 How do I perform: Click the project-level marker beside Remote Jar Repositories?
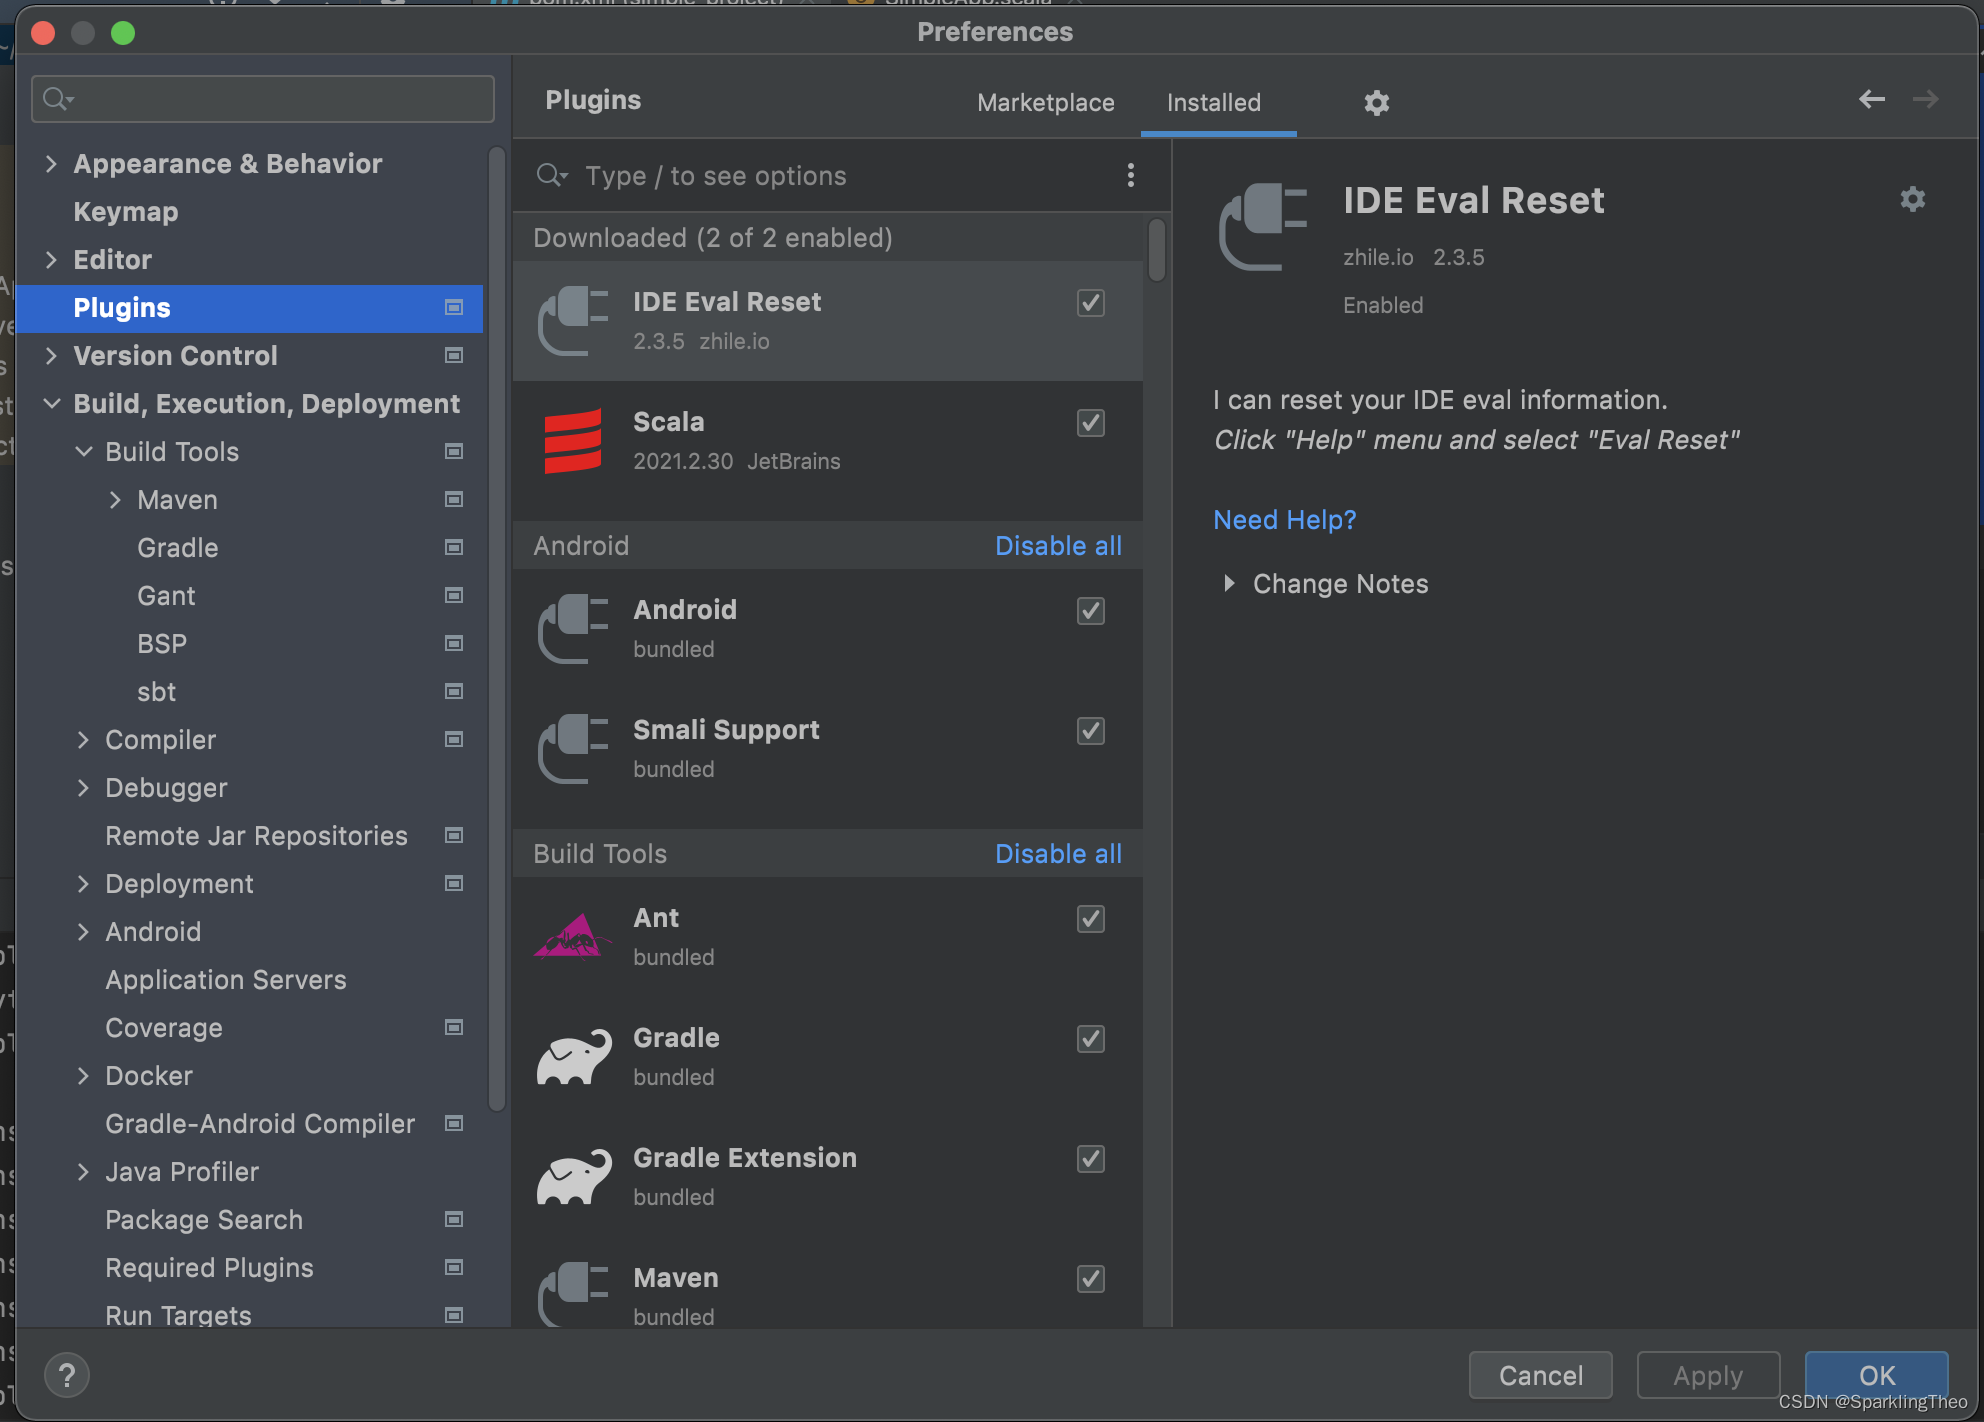pyautogui.click(x=454, y=835)
